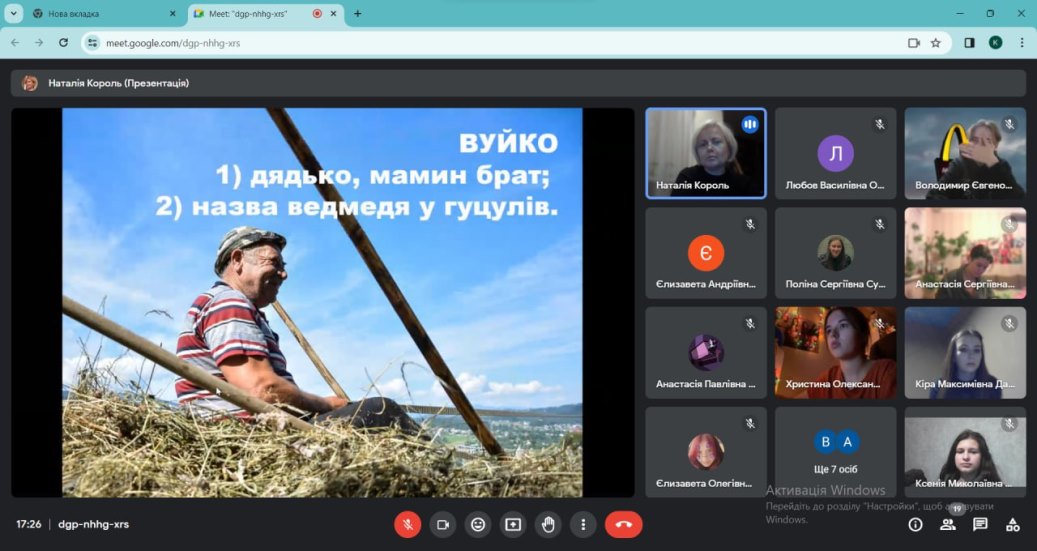Click Анастасія Павлівна's participant tile
The width and height of the screenshot is (1037, 551).
706,353
